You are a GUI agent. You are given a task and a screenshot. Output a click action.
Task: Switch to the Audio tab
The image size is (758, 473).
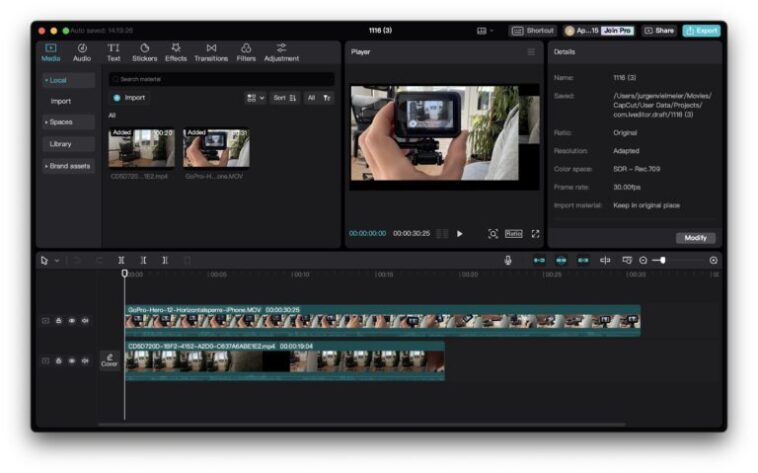pos(82,52)
